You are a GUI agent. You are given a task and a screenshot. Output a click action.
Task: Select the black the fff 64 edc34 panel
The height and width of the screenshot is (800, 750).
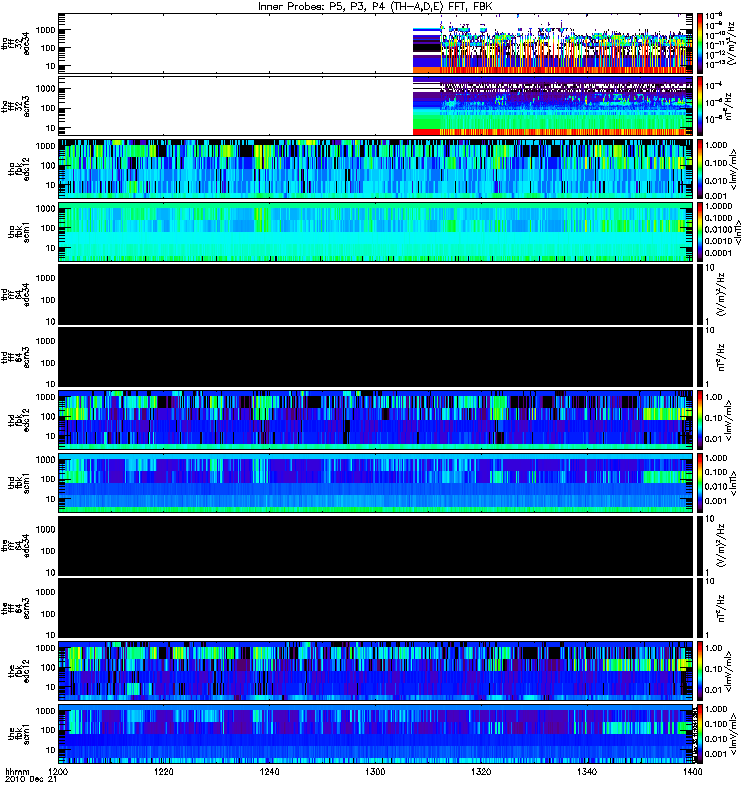376,546
